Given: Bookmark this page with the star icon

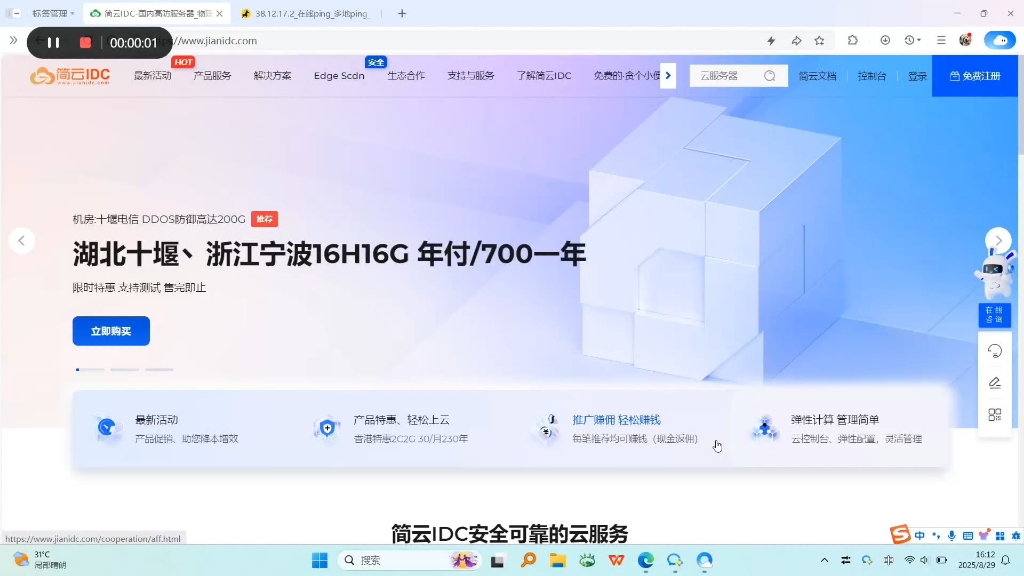Looking at the screenshot, I should pyautogui.click(x=820, y=40).
